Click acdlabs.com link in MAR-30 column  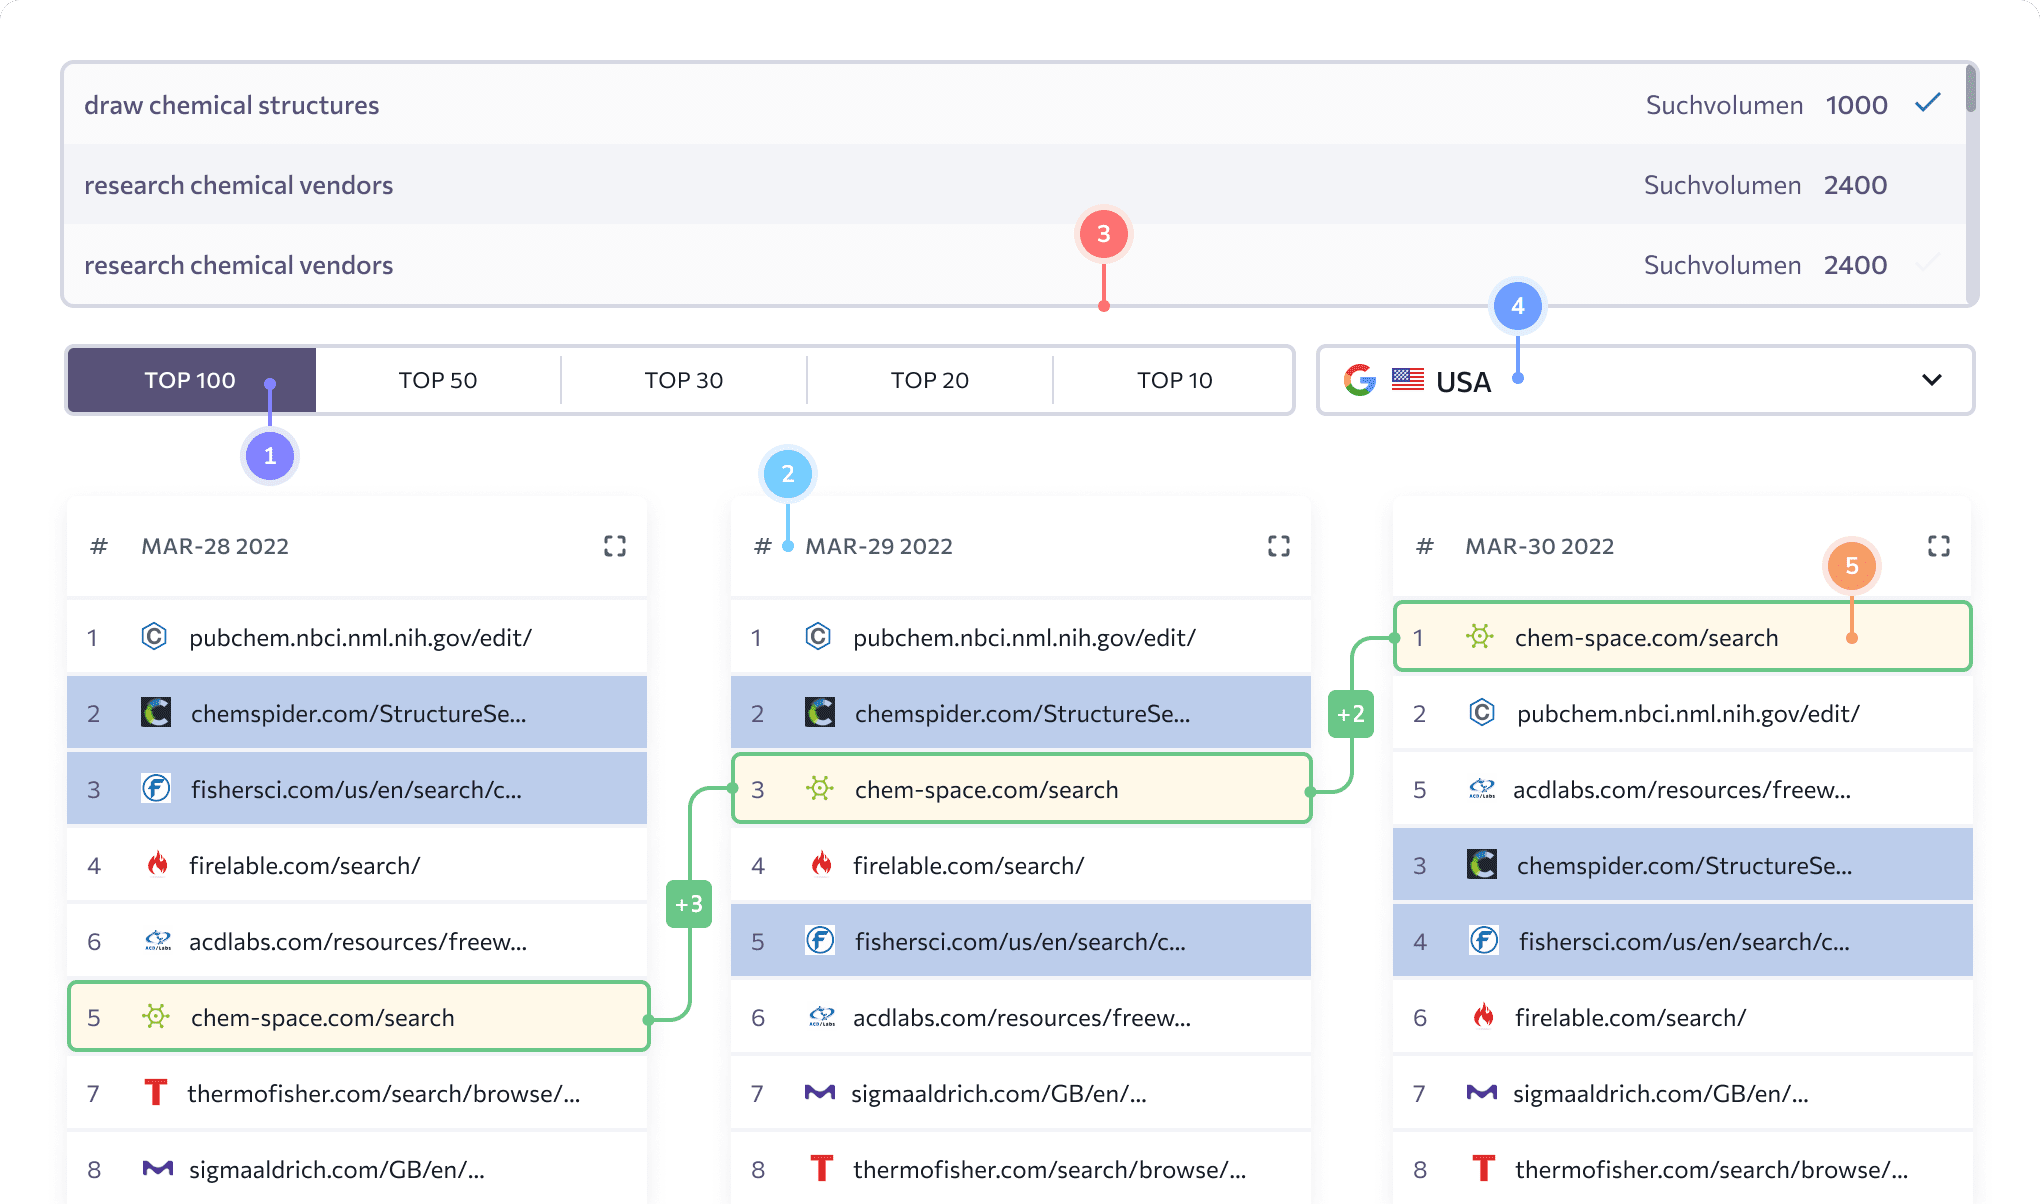[1682, 790]
